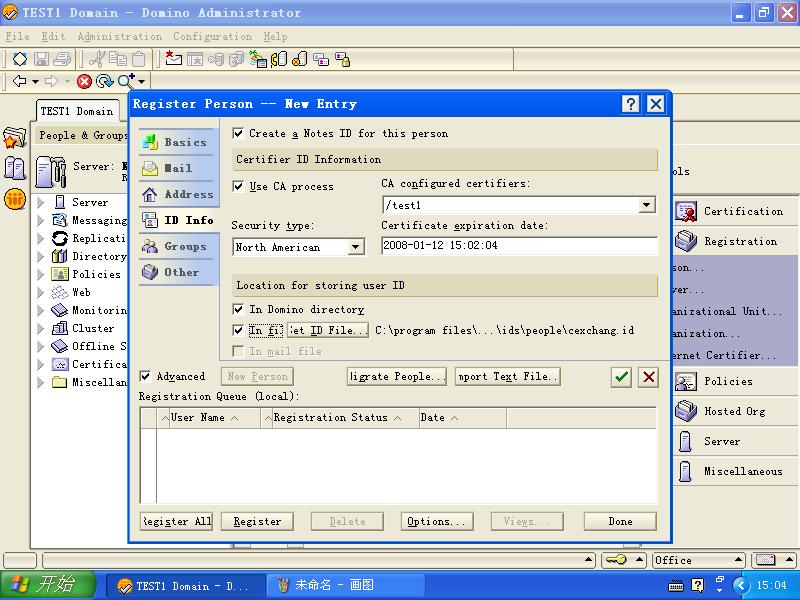Open the Paint taskbar window button

click(345, 585)
